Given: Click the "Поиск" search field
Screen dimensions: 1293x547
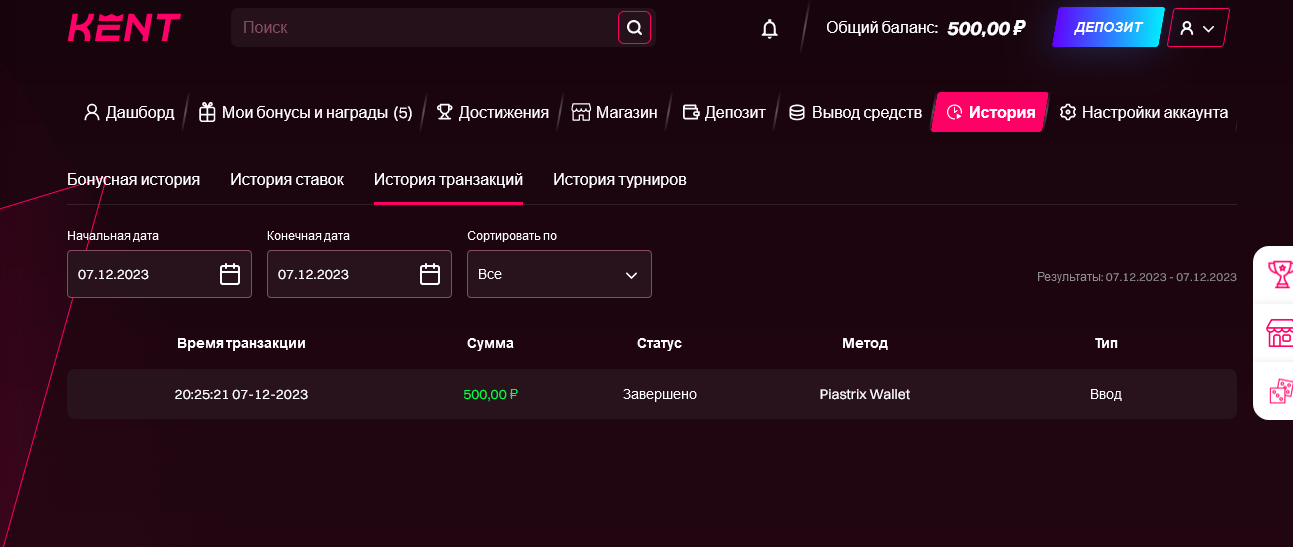Looking at the screenshot, I should click(425, 28).
